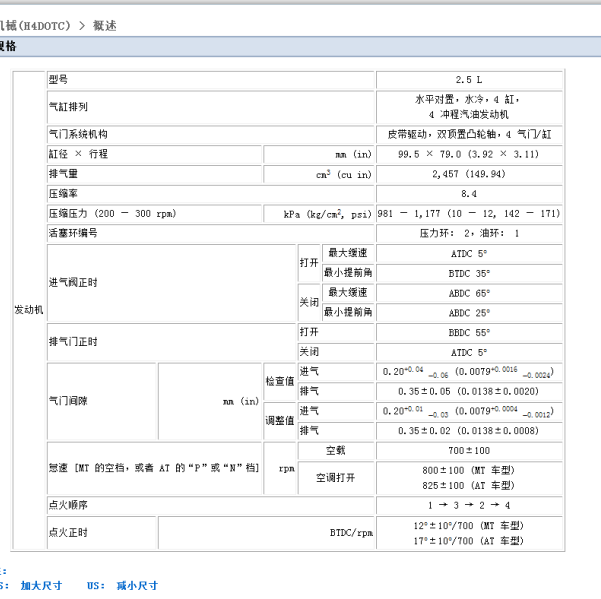
Task: Select the '0.35±0.05 (0.0138±0.0020)' value
Action: (469, 391)
